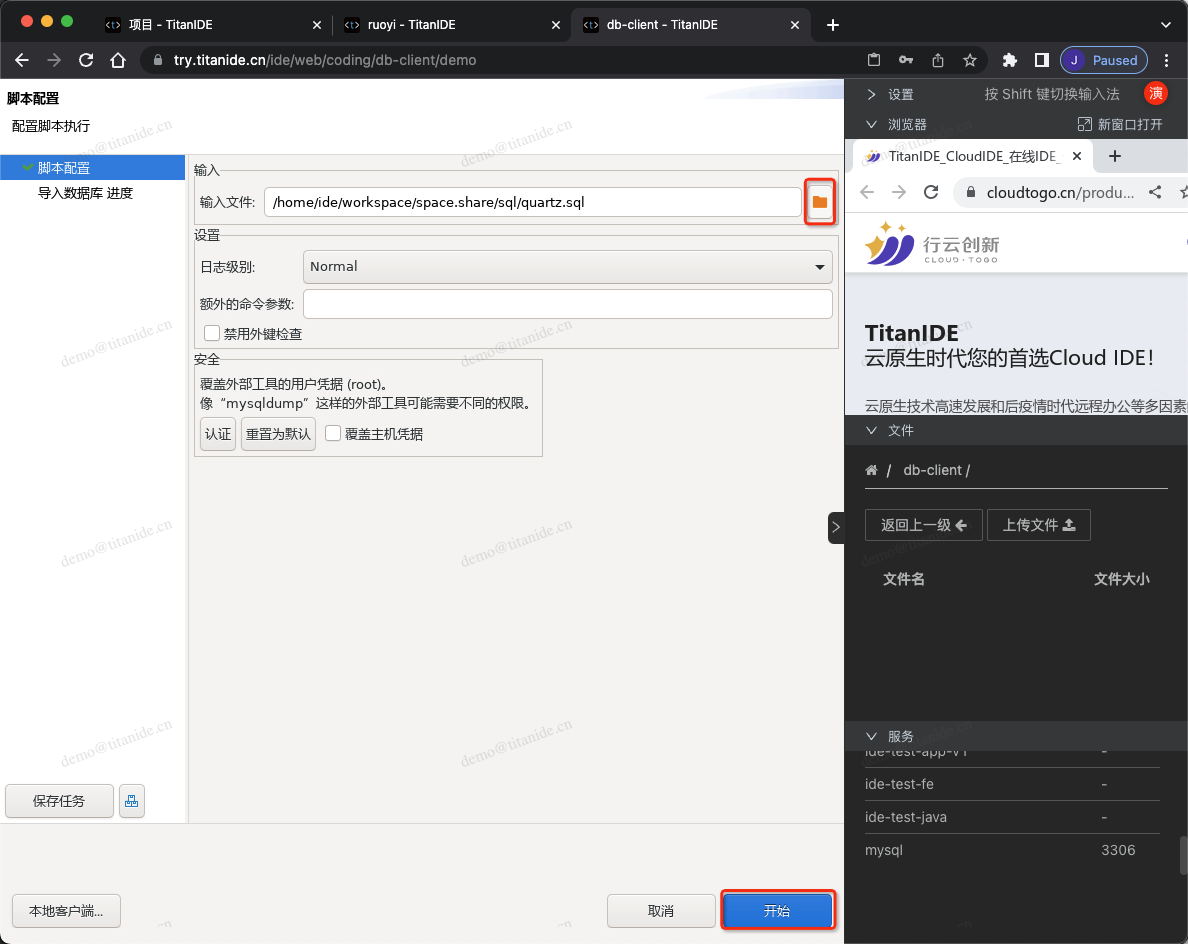Click the task scheduler icon beside 保存任务

(132, 801)
